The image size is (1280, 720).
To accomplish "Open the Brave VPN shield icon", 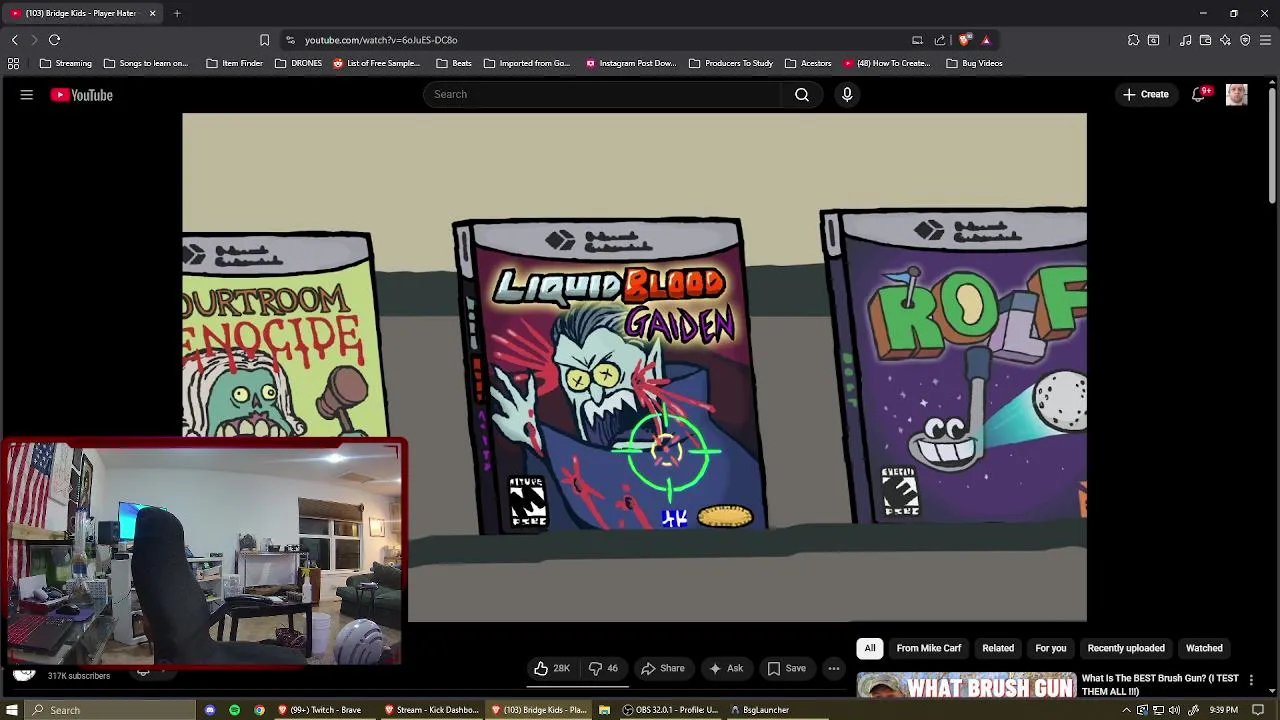I will 1245,40.
